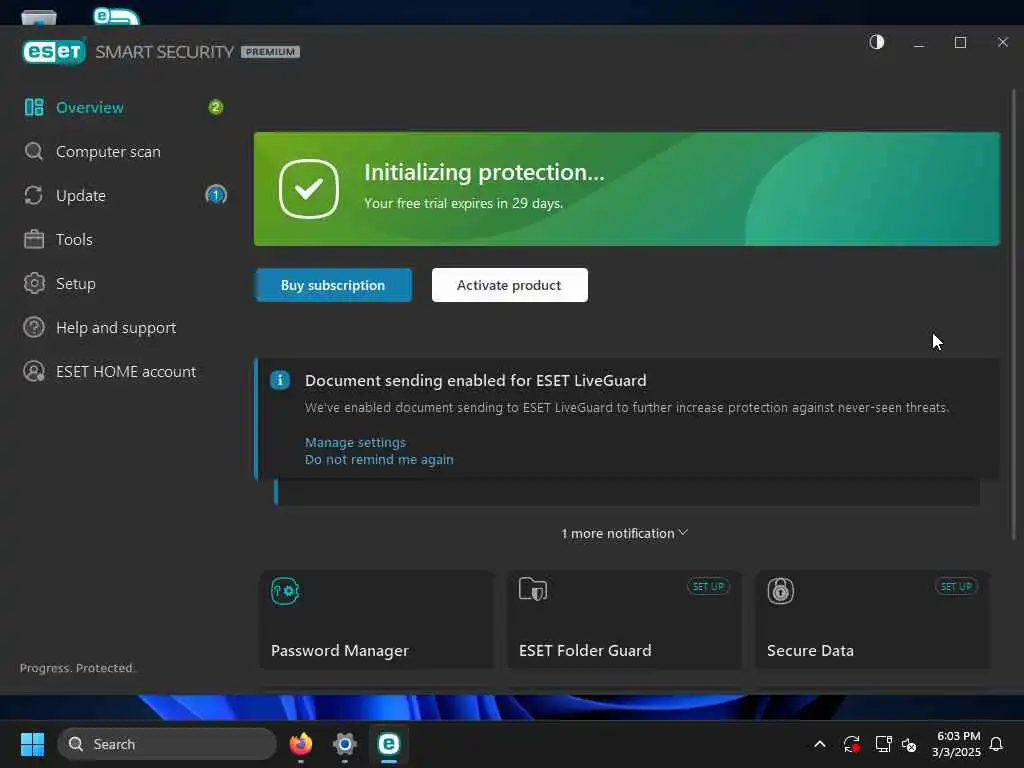This screenshot has width=1024, height=768.
Task: Open the clock and date flyout
Action: click(x=956, y=744)
